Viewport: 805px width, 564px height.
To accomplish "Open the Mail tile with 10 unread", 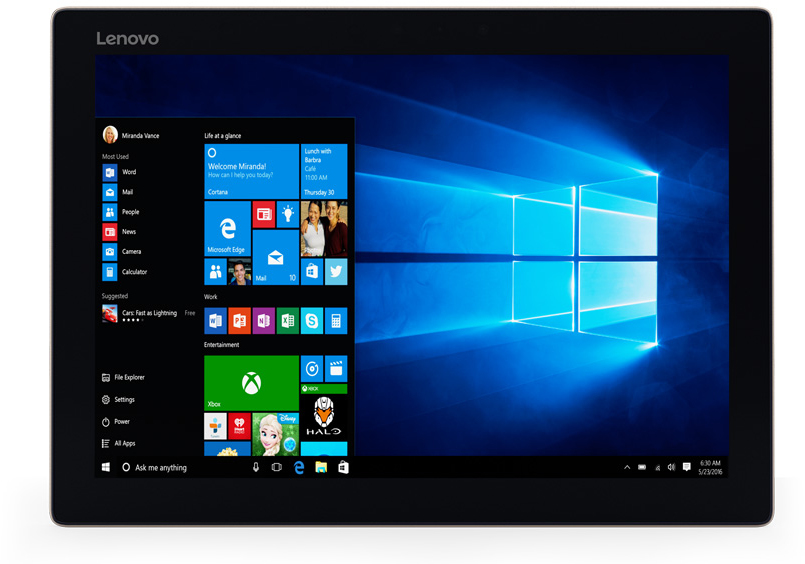I will coord(276,257).
